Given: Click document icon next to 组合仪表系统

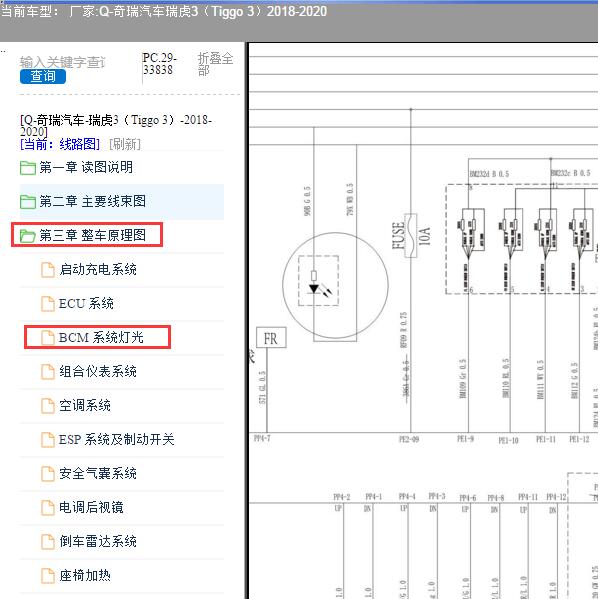Looking at the screenshot, I should coord(48,372).
